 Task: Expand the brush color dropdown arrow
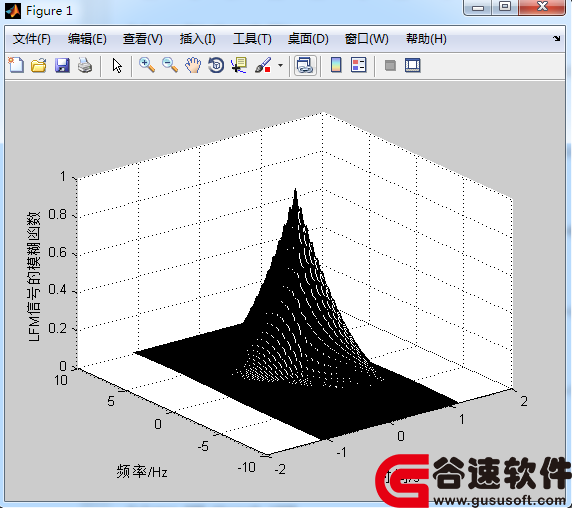(x=280, y=66)
